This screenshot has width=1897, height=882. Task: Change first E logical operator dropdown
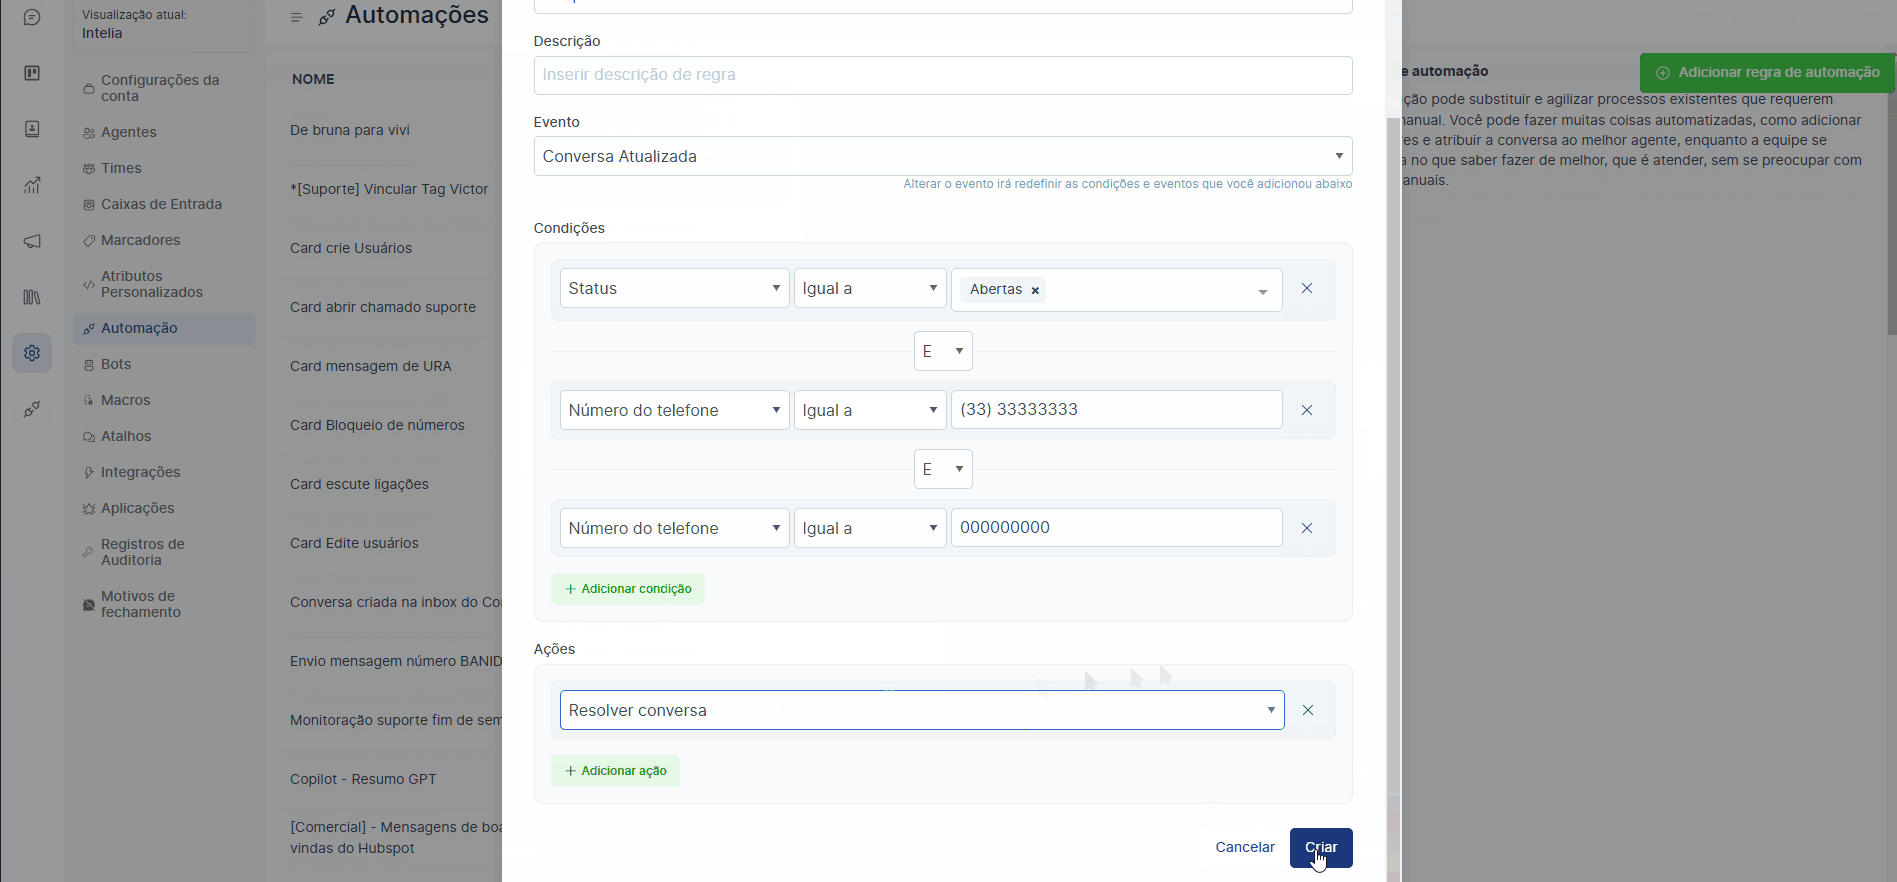pyautogui.click(x=942, y=351)
